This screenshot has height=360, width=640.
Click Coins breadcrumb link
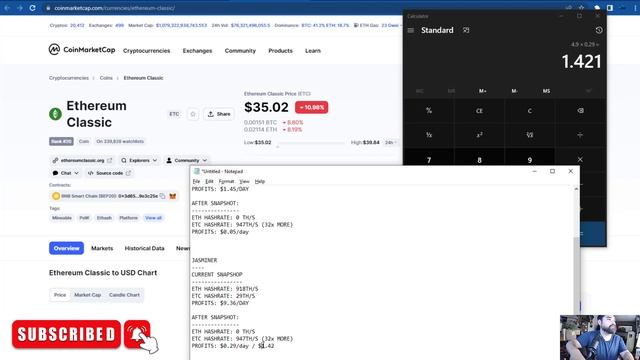(x=106, y=78)
